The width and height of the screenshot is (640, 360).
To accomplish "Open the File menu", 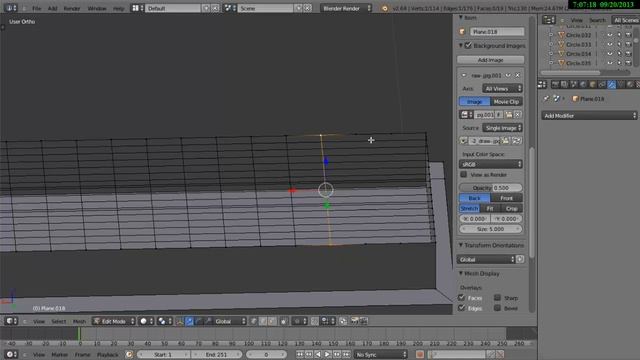I will (36, 8).
